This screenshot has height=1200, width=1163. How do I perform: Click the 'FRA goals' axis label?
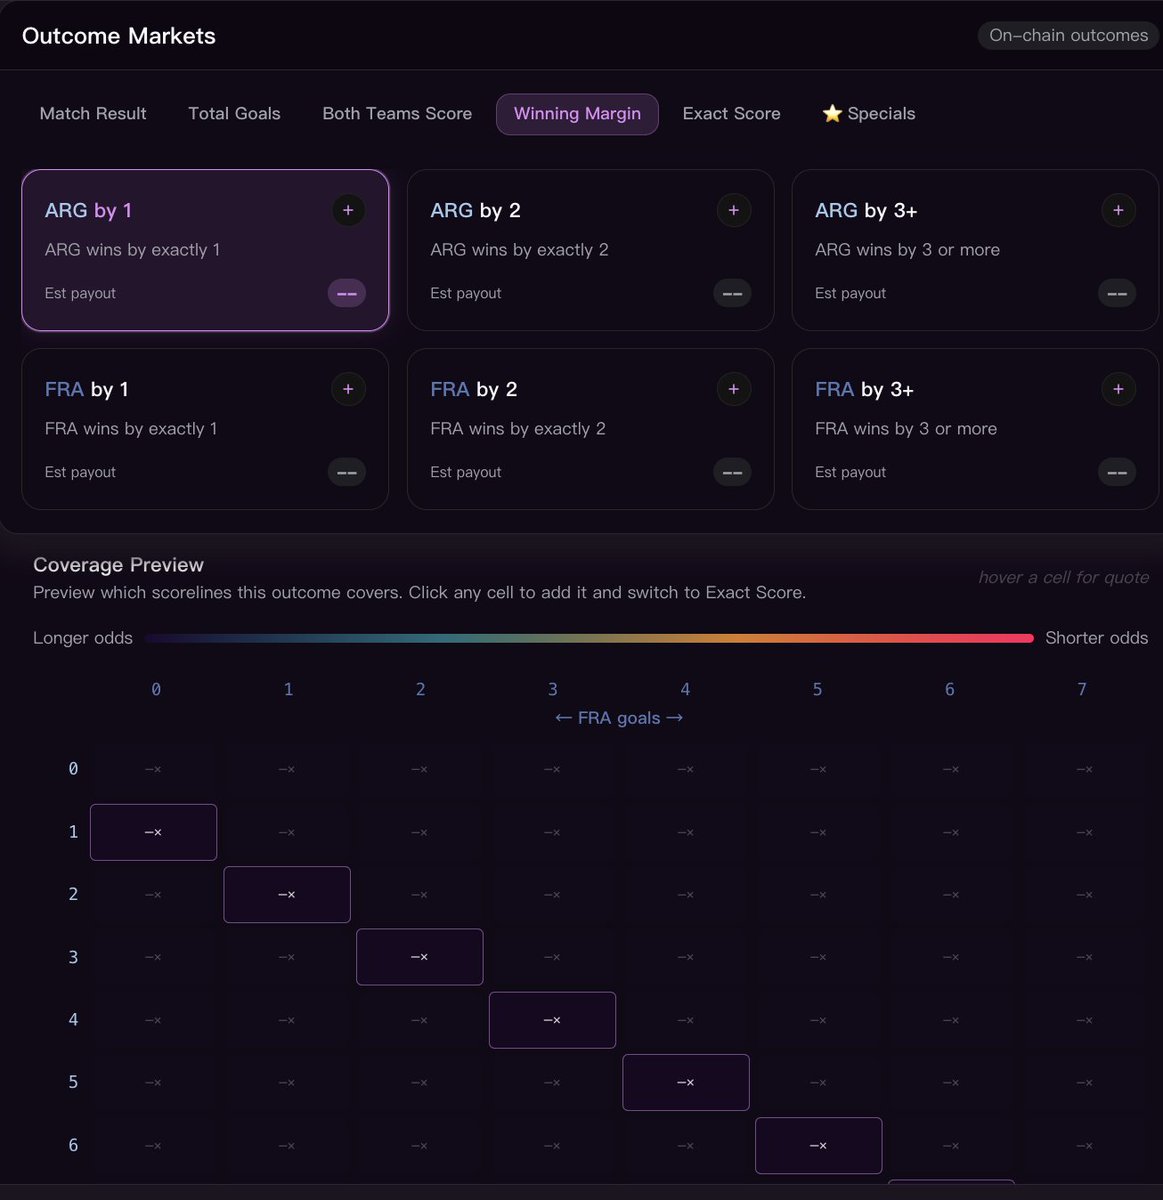[x=619, y=718]
